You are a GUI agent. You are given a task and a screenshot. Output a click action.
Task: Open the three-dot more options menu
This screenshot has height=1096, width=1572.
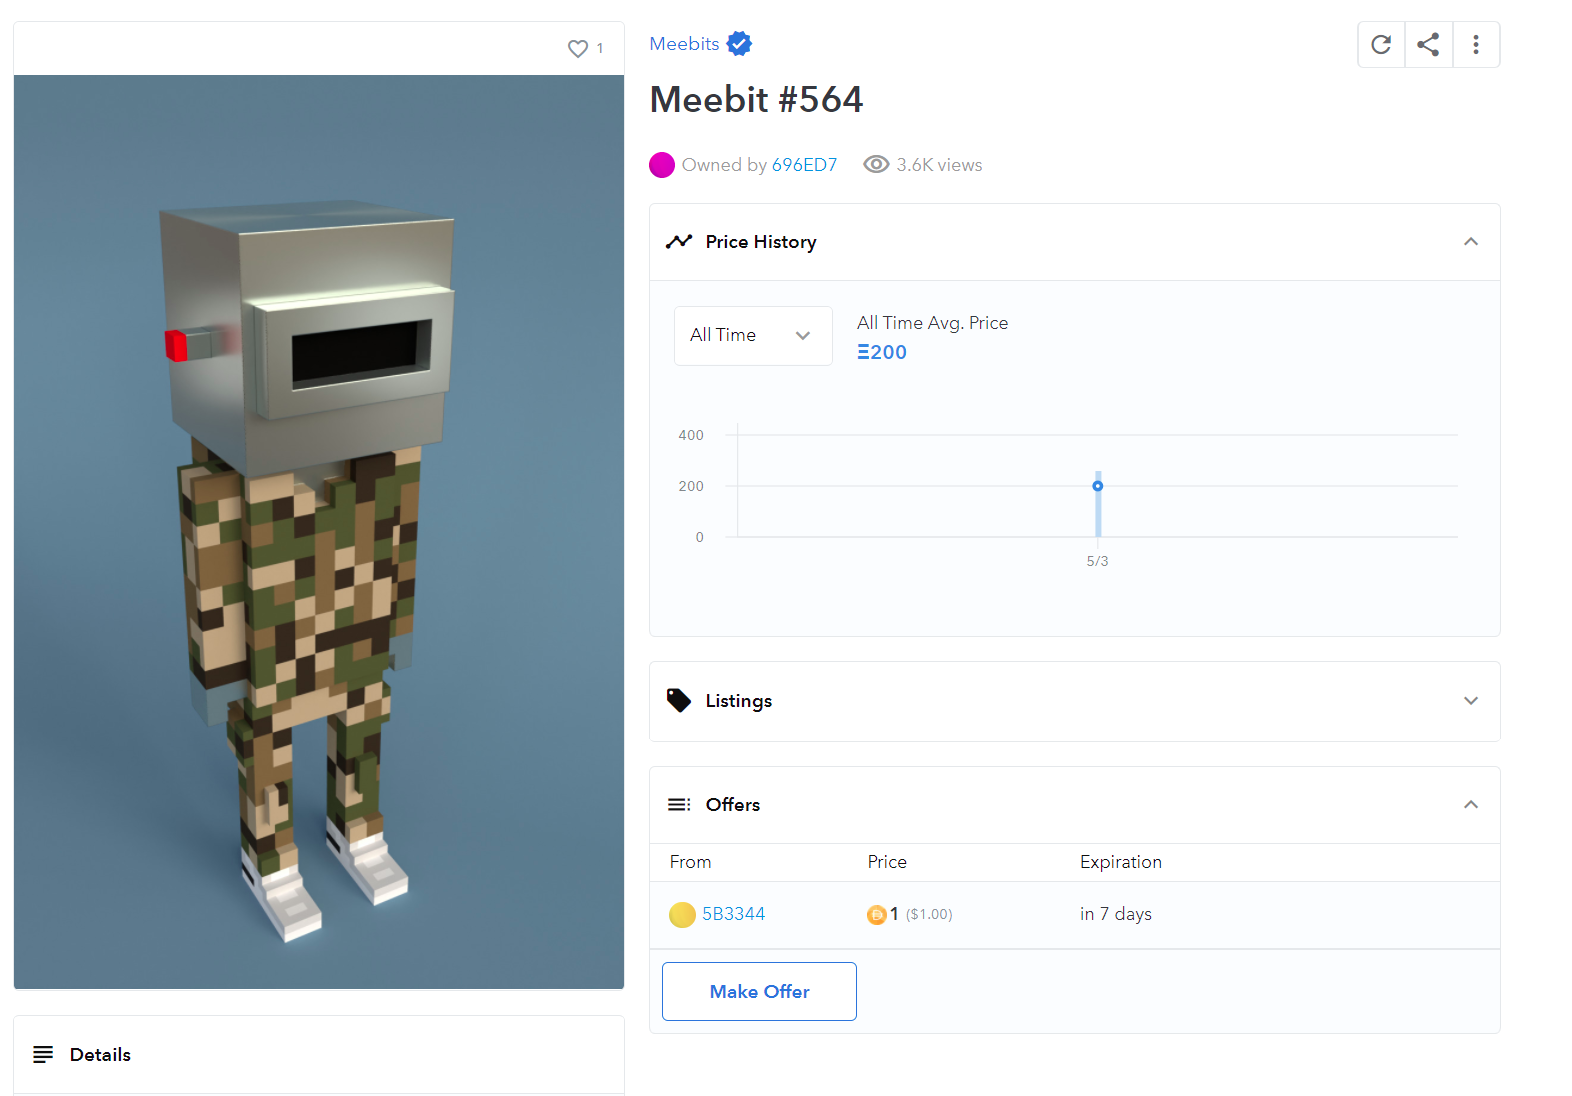coord(1476,45)
